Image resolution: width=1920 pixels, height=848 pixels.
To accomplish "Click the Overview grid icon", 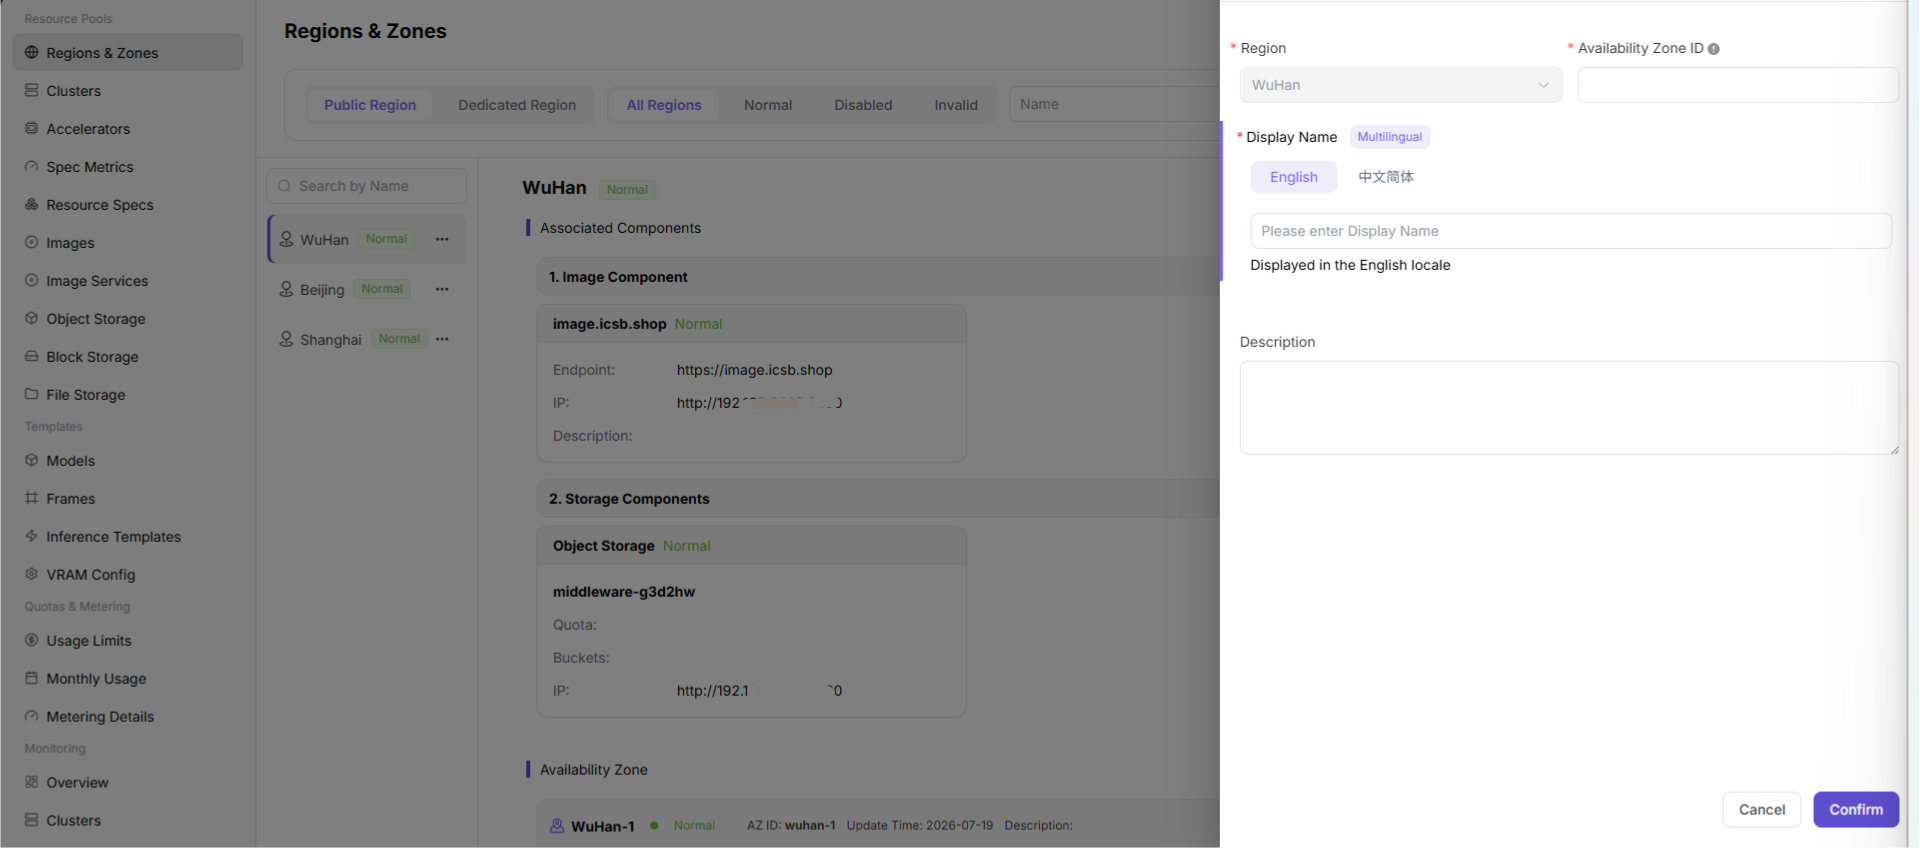I will coord(32,782).
